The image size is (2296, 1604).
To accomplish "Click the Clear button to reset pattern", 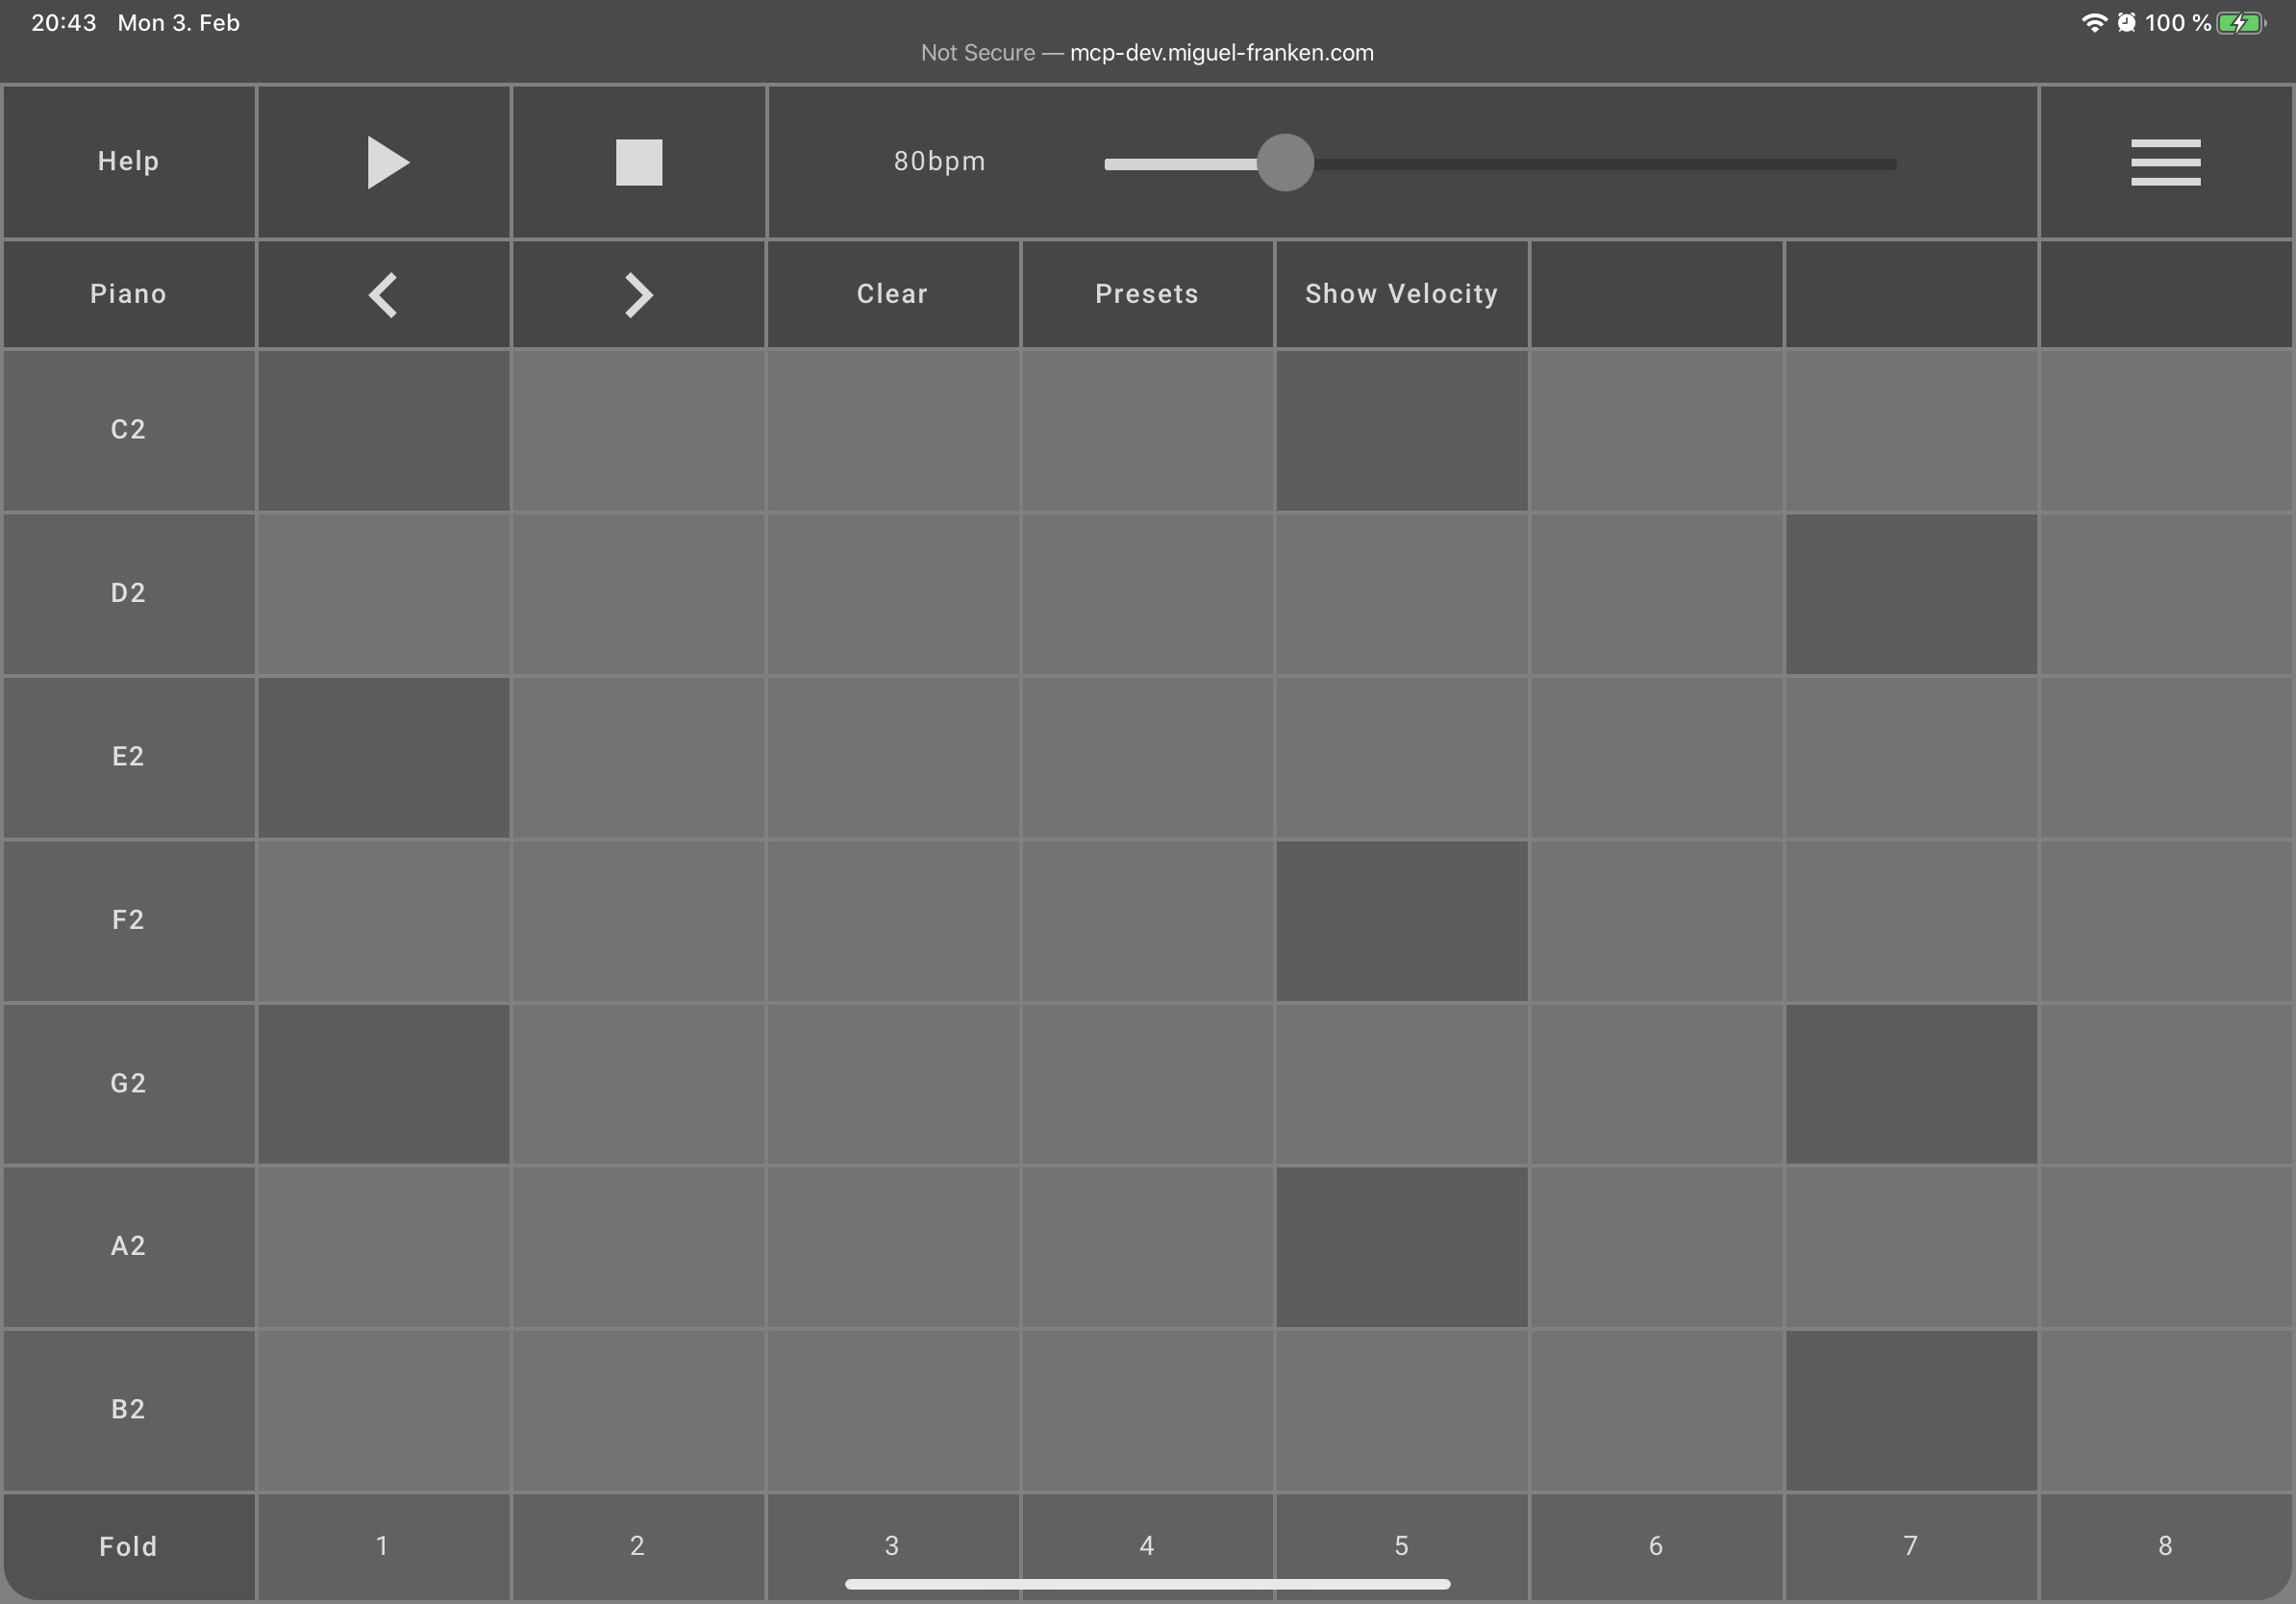I will [x=889, y=291].
